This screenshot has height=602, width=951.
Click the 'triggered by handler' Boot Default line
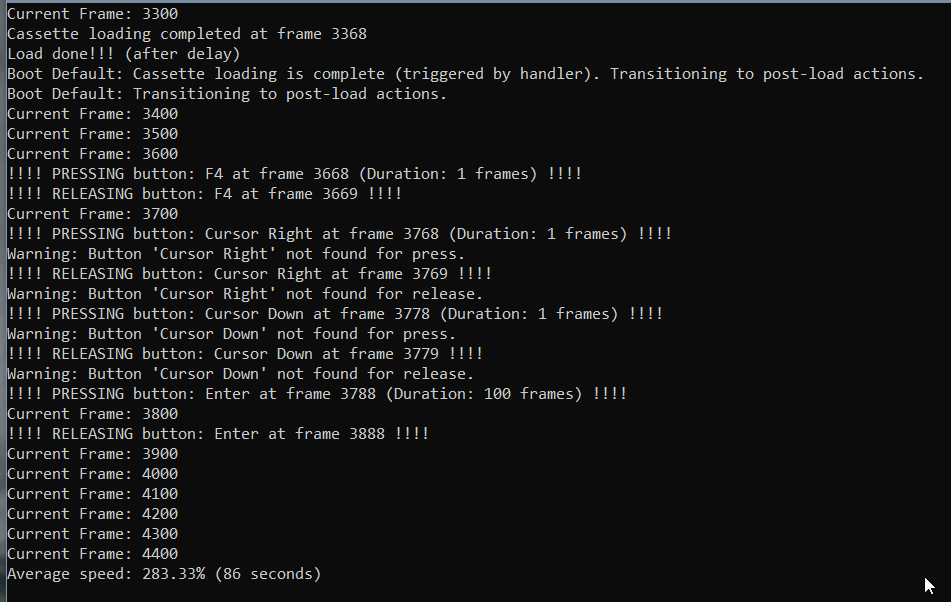coord(465,74)
